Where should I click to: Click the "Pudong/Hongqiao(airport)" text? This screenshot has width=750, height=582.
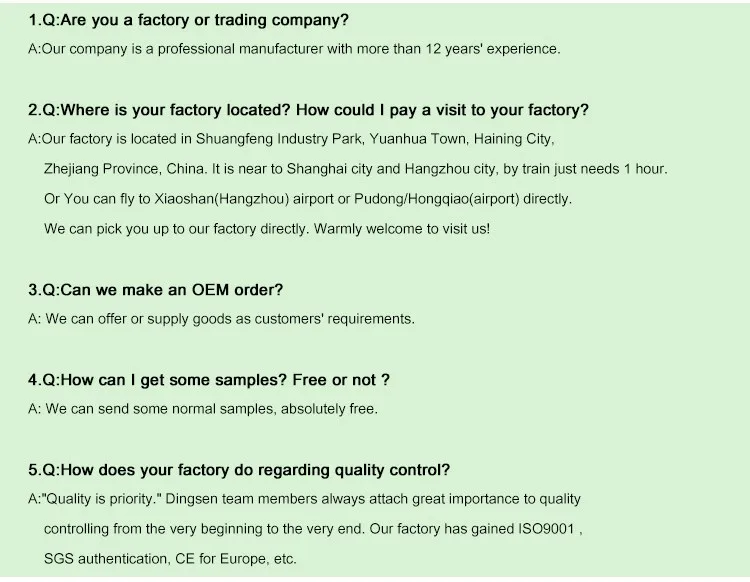click(436, 199)
